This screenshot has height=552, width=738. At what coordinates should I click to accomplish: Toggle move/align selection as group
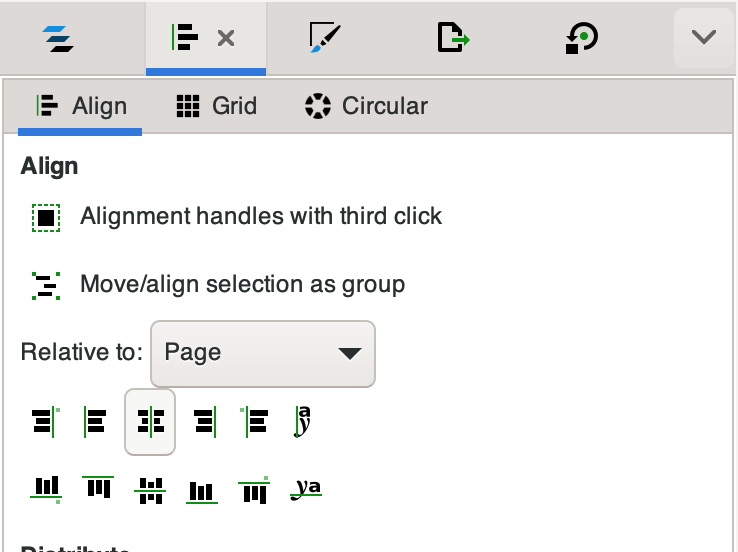(46, 285)
